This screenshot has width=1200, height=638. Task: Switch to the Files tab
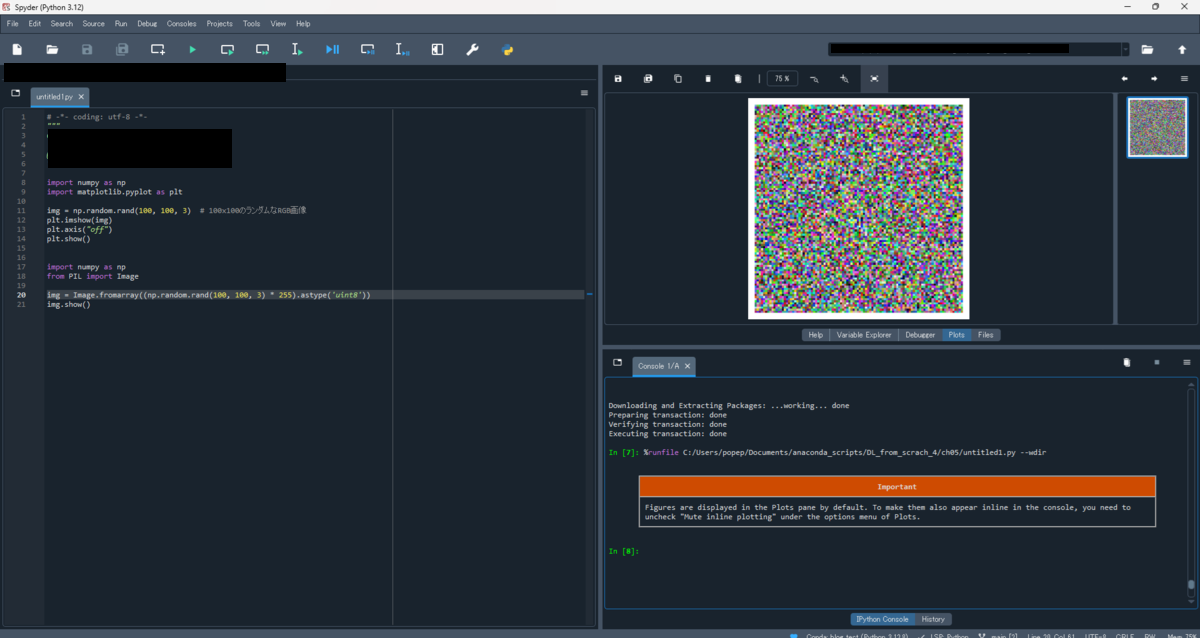[986, 335]
